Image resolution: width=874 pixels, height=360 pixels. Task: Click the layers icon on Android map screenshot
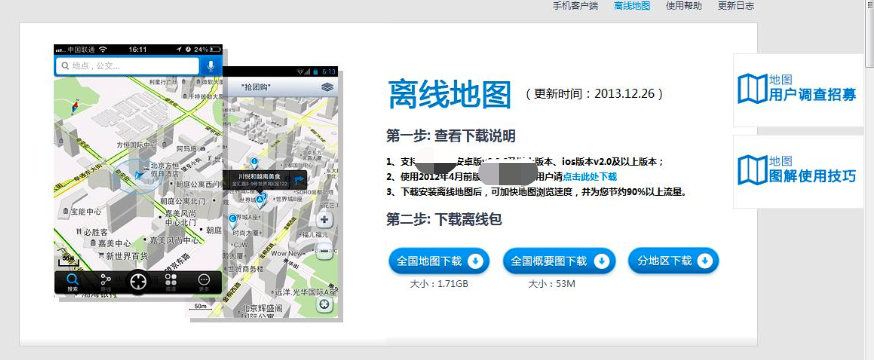[327, 87]
